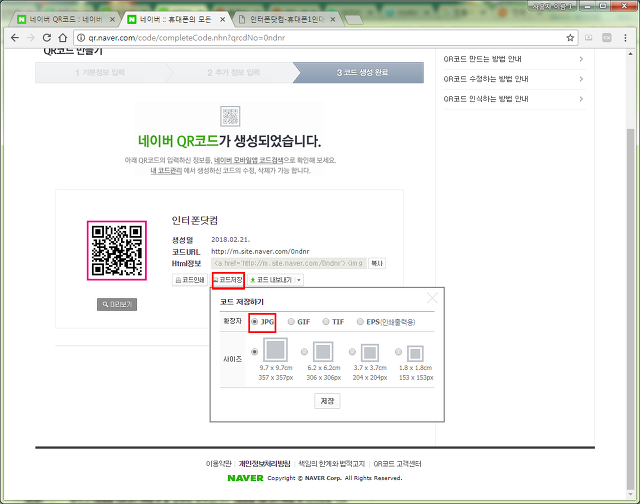The width and height of the screenshot is (640, 504).
Task: Open a new tab with the new tab button
Action: pos(353,19)
